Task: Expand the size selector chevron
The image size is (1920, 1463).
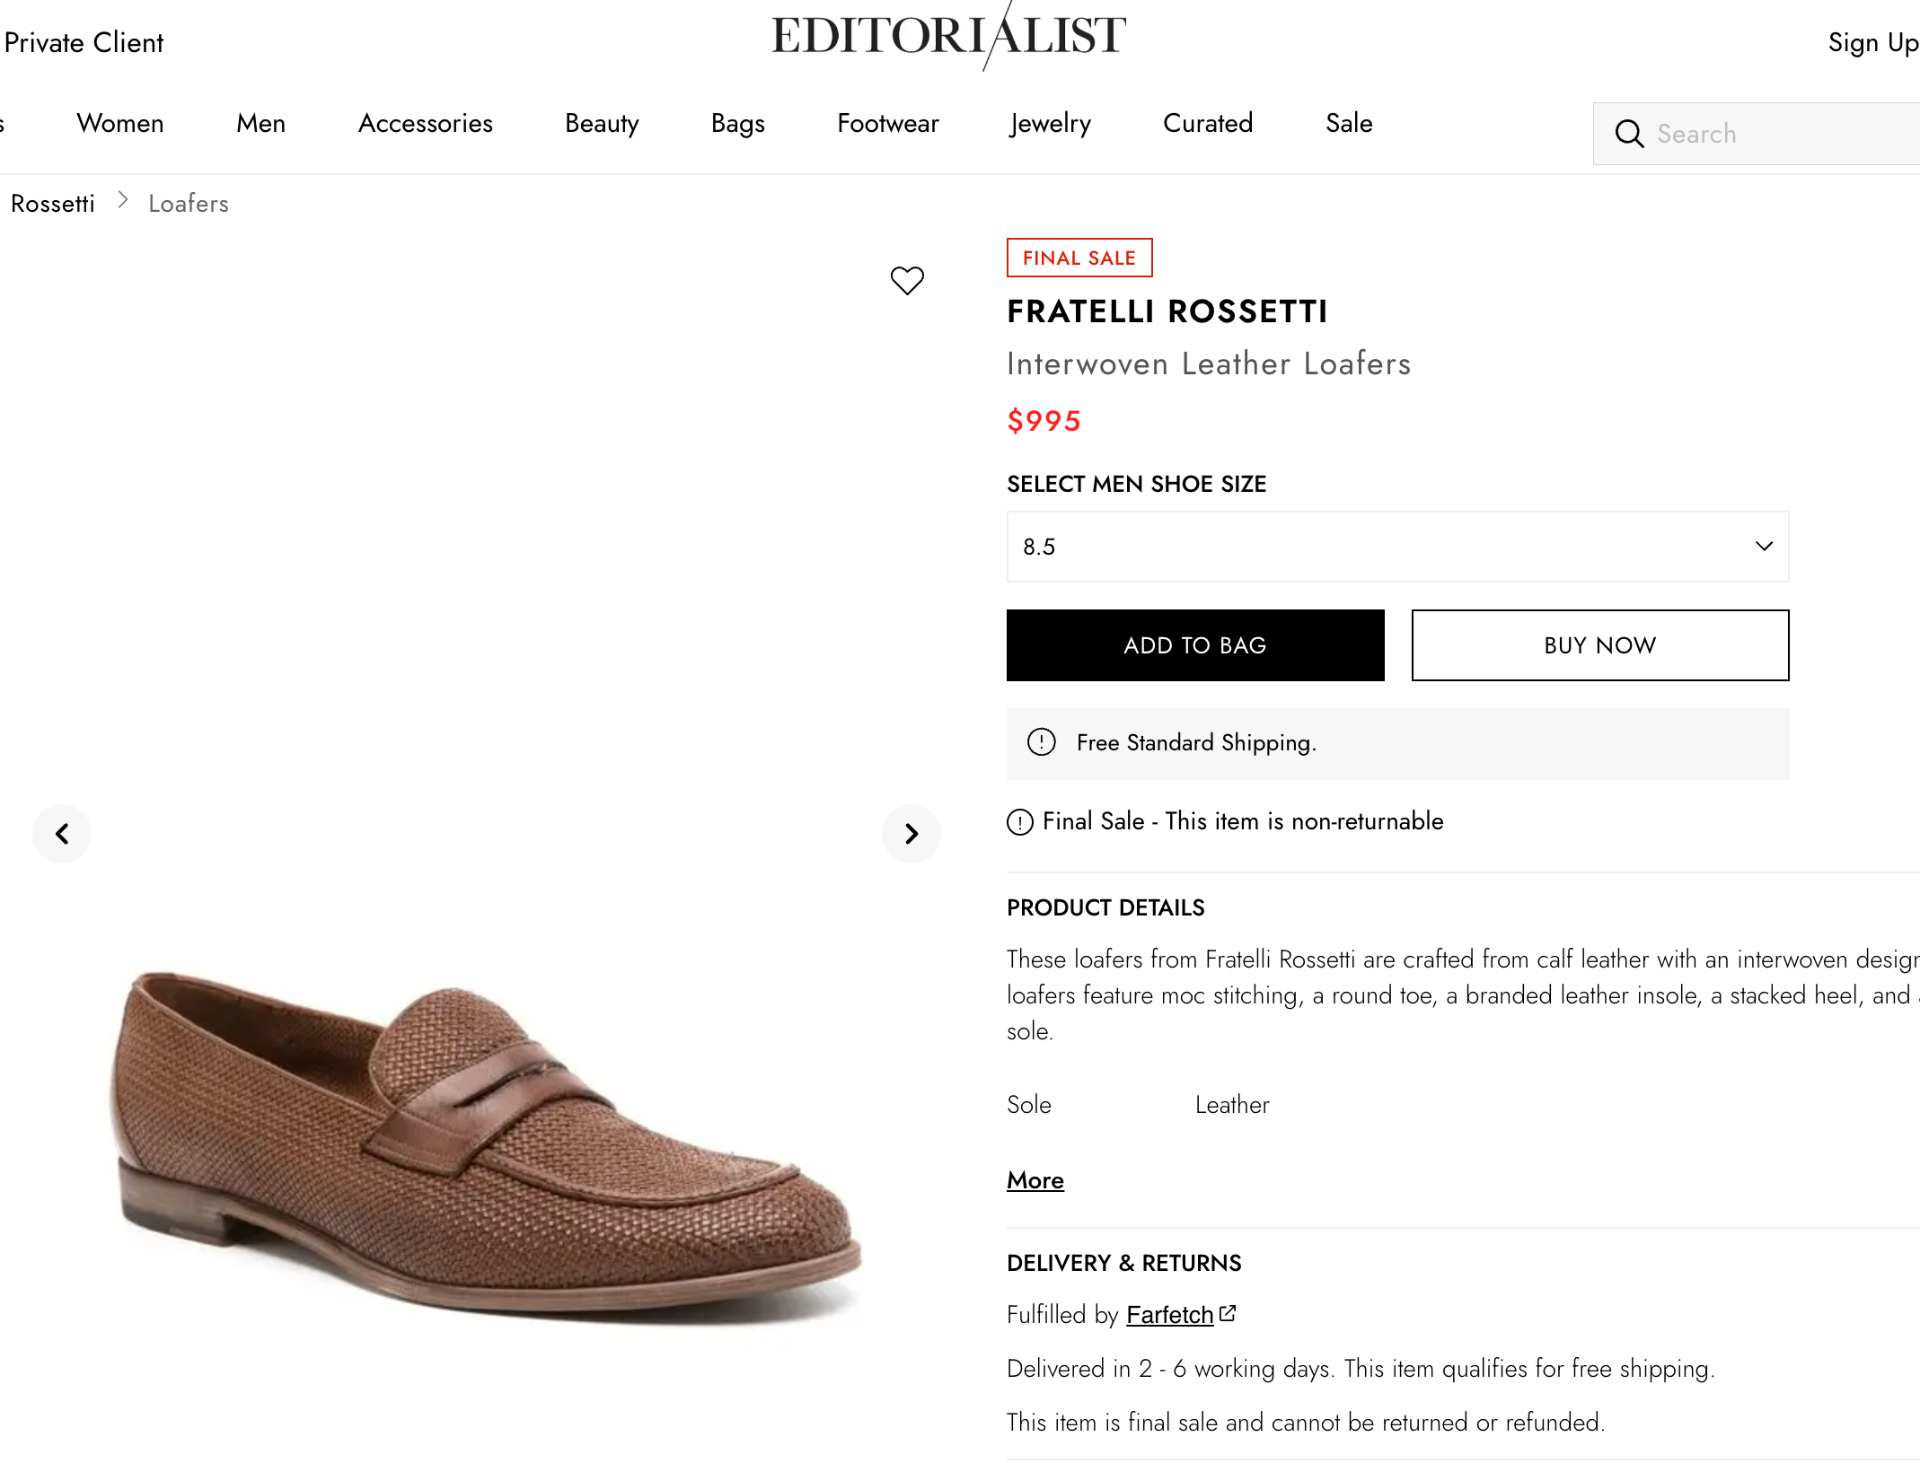Action: tap(1762, 546)
